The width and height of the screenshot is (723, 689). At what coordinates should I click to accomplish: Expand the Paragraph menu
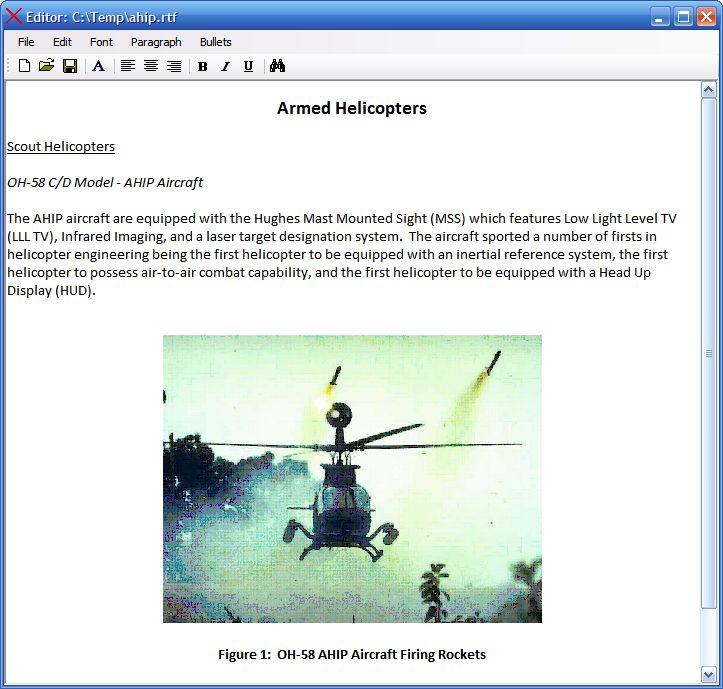pos(156,42)
